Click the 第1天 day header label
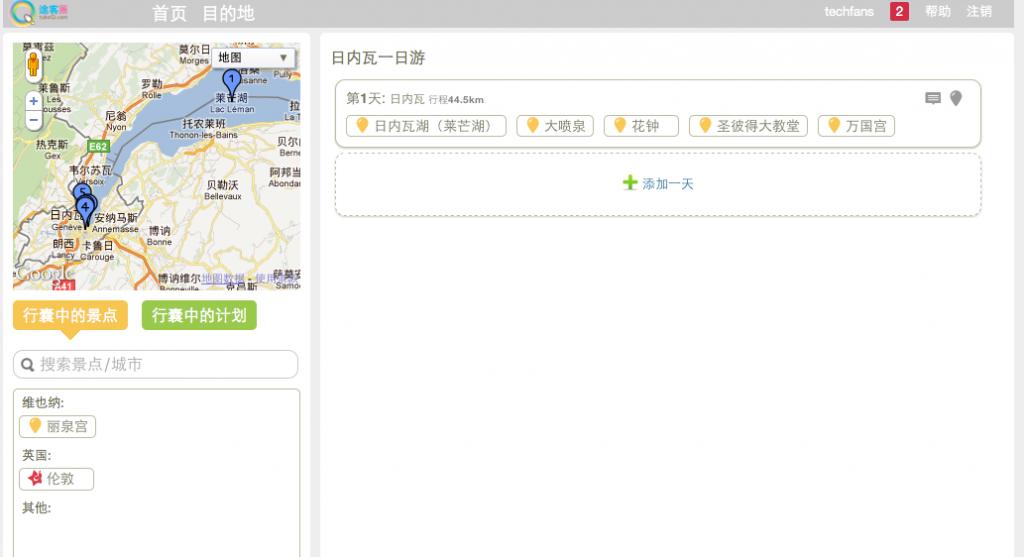1024x557 pixels. tap(365, 99)
